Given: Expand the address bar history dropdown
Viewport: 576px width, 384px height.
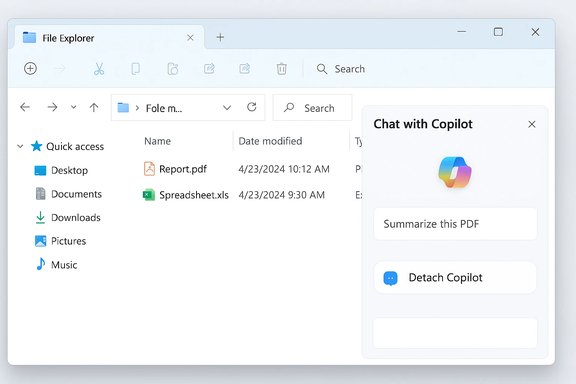Looking at the screenshot, I should (227, 108).
